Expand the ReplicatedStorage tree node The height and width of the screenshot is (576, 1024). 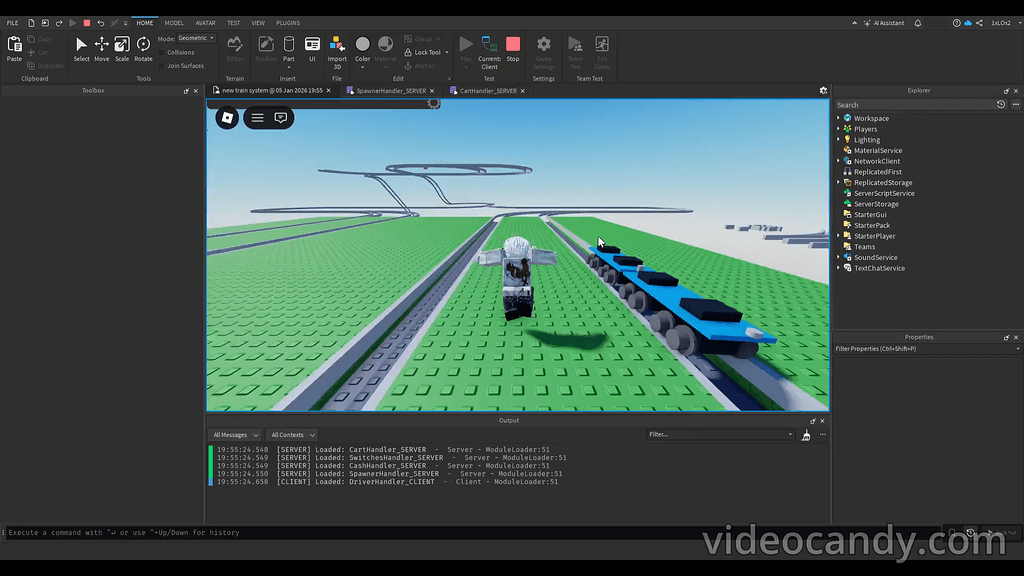click(x=839, y=182)
